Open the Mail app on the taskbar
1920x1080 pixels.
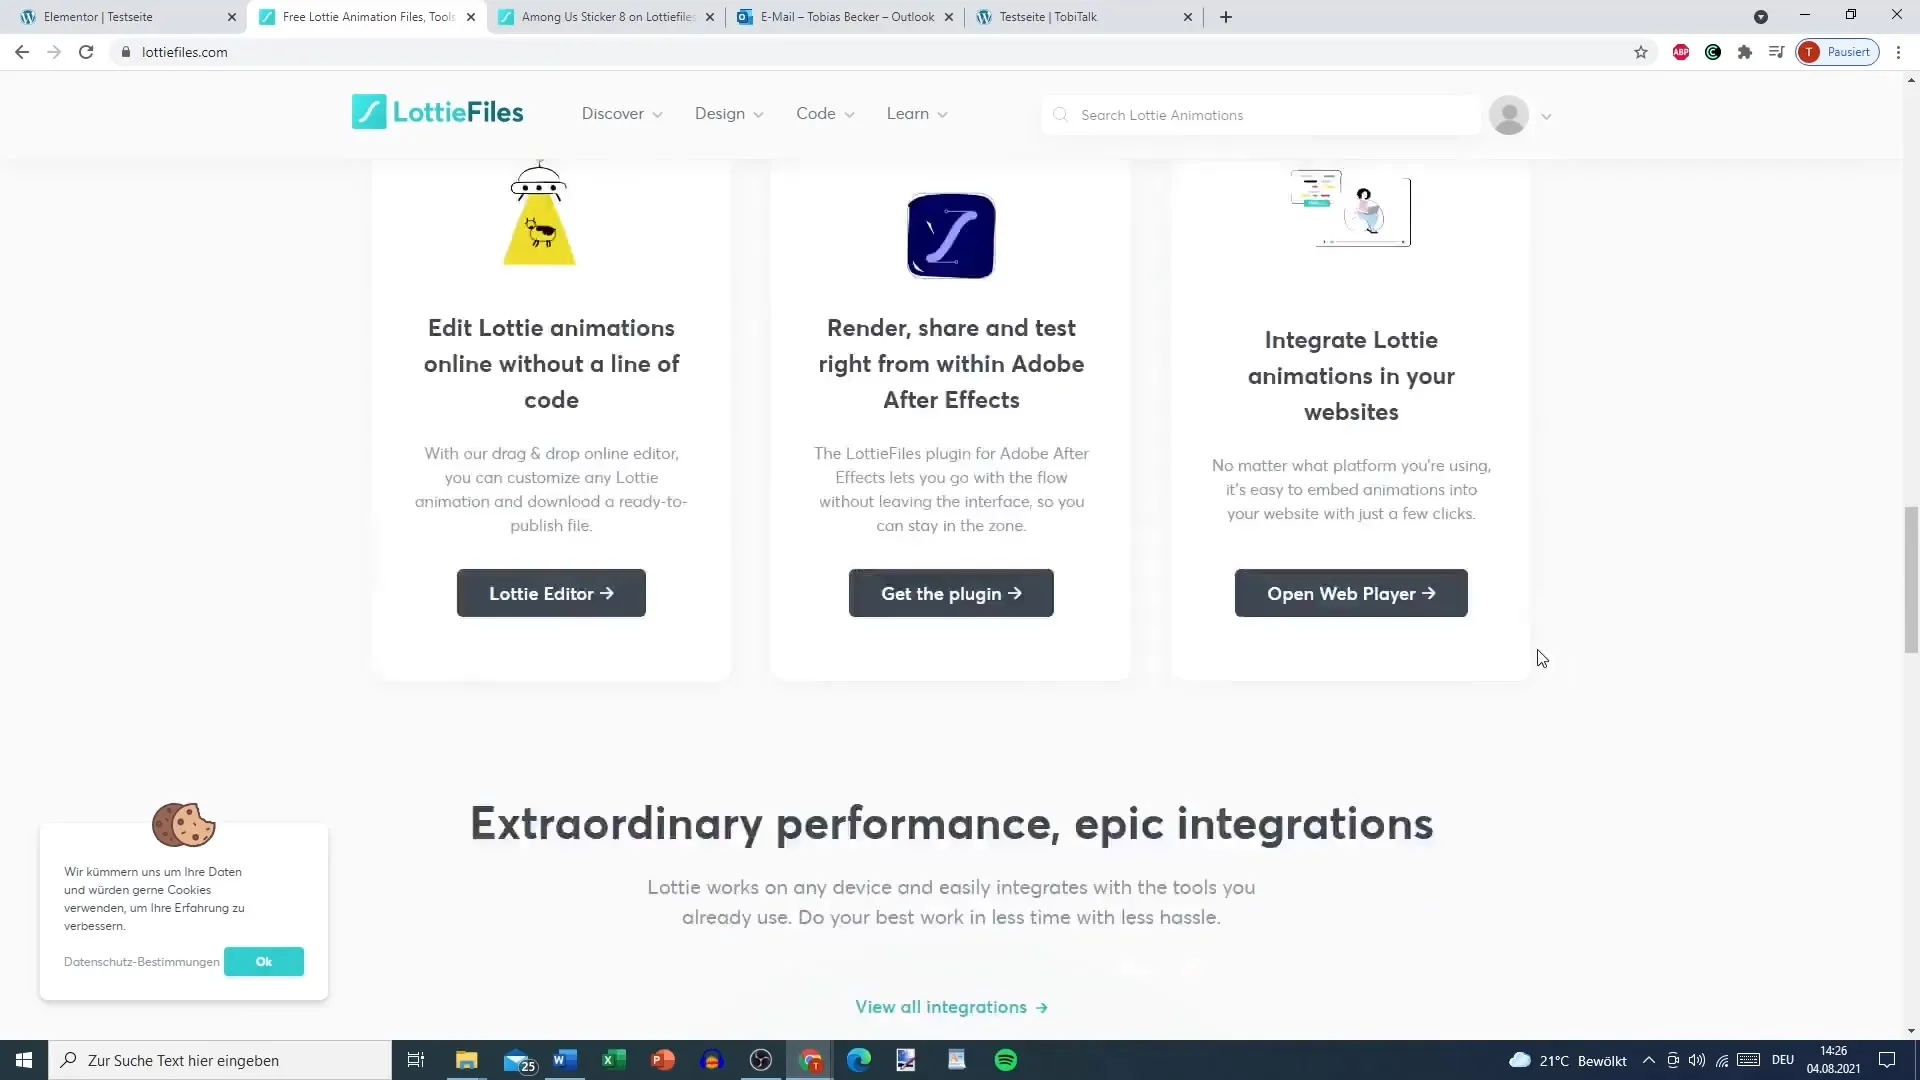[x=519, y=1060]
